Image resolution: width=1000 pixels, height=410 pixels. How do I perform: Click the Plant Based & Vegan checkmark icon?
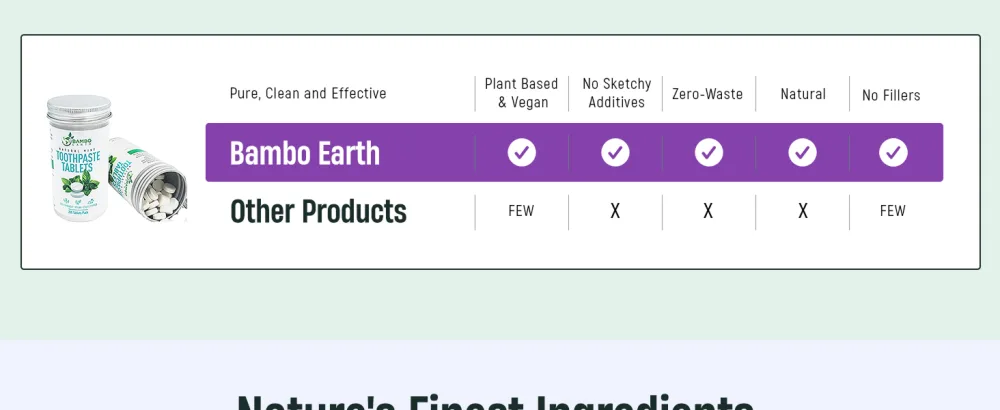[x=522, y=152]
